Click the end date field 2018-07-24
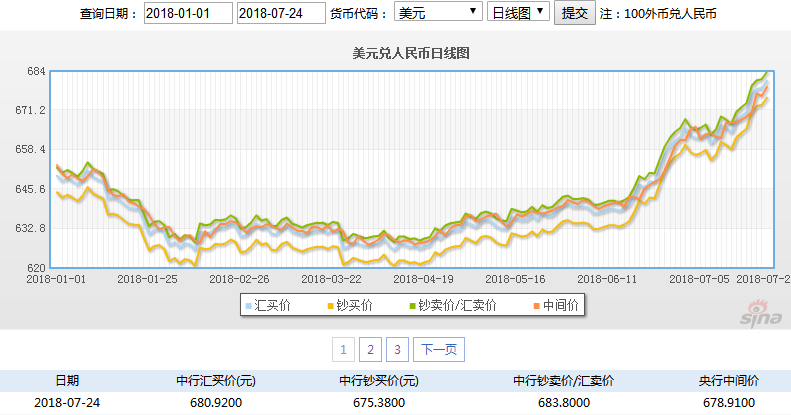 (281, 13)
